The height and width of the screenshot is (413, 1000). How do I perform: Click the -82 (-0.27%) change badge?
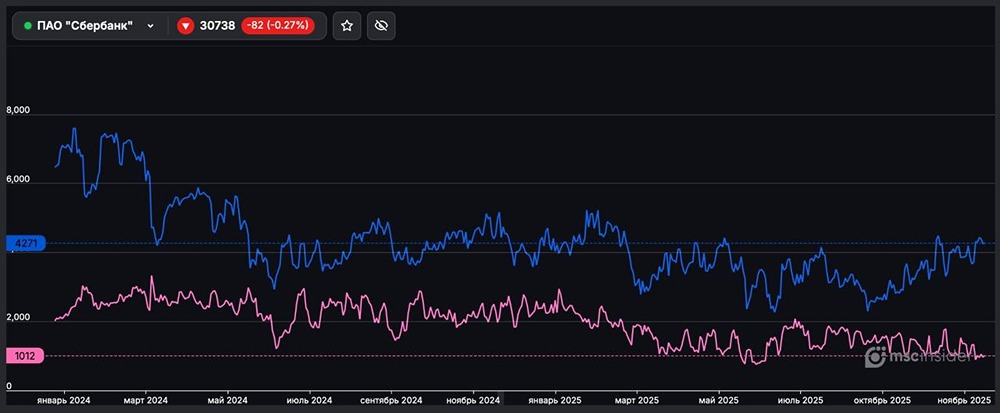(278, 26)
